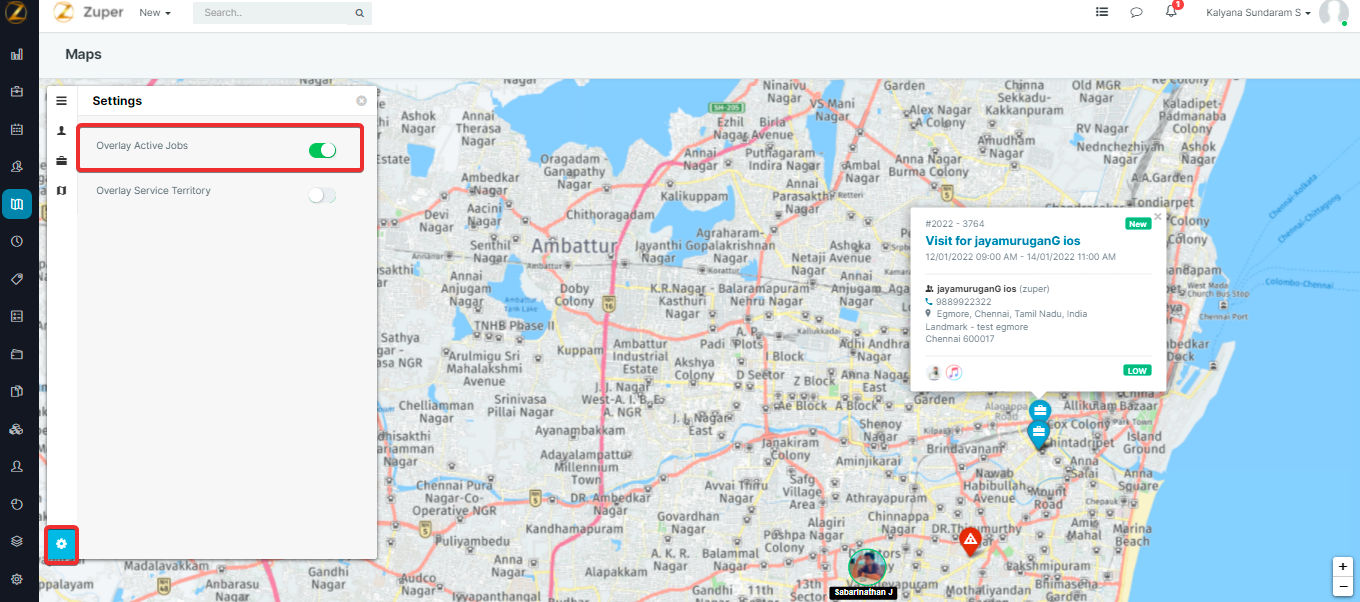Viewport: 1360px width, 602px height.
Task: Open the cubes icon in dark sidebar
Action: click(17, 429)
